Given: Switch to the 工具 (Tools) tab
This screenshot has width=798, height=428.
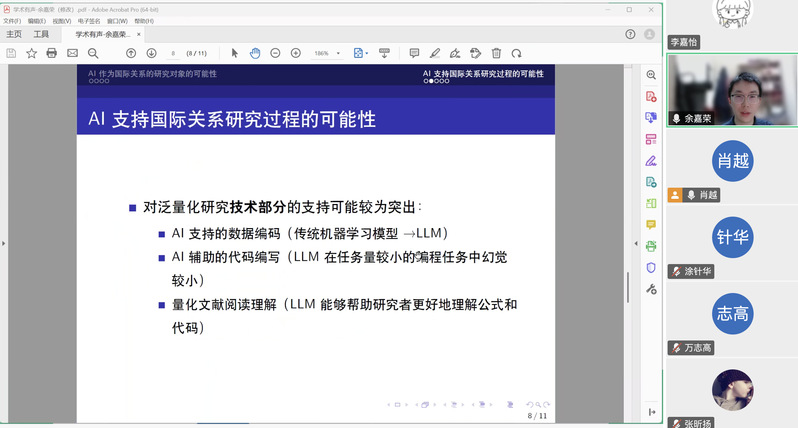Looking at the screenshot, I should pyautogui.click(x=41, y=34).
